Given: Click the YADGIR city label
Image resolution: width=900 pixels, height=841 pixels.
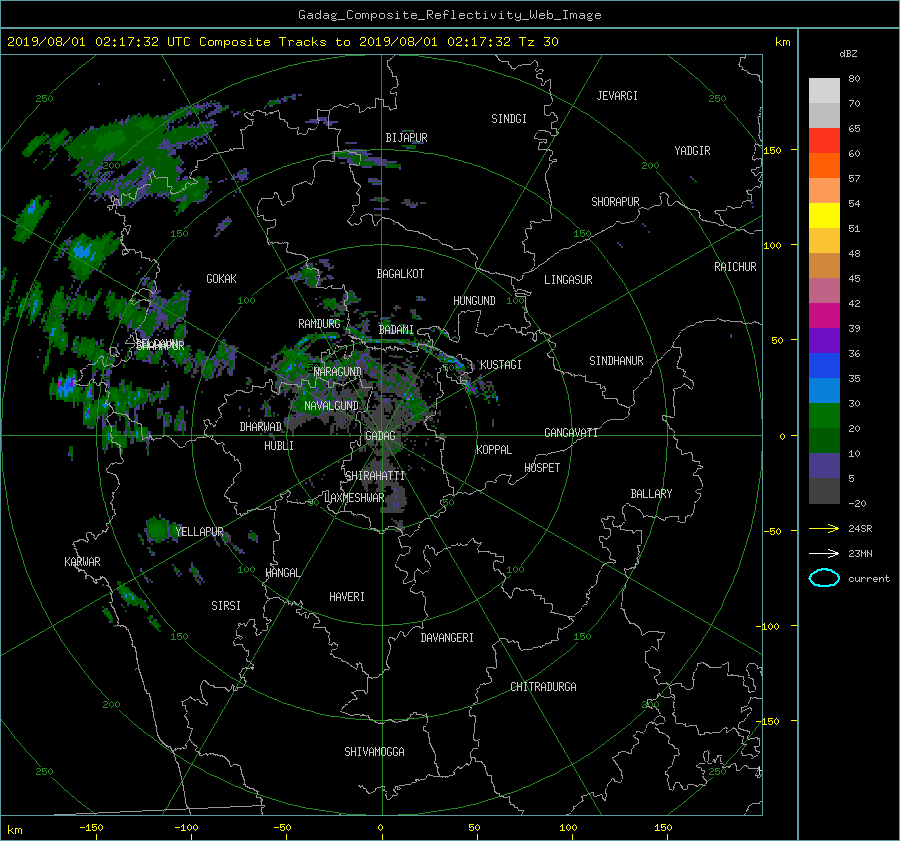Looking at the screenshot, I should pyautogui.click(x=692, y=151).
